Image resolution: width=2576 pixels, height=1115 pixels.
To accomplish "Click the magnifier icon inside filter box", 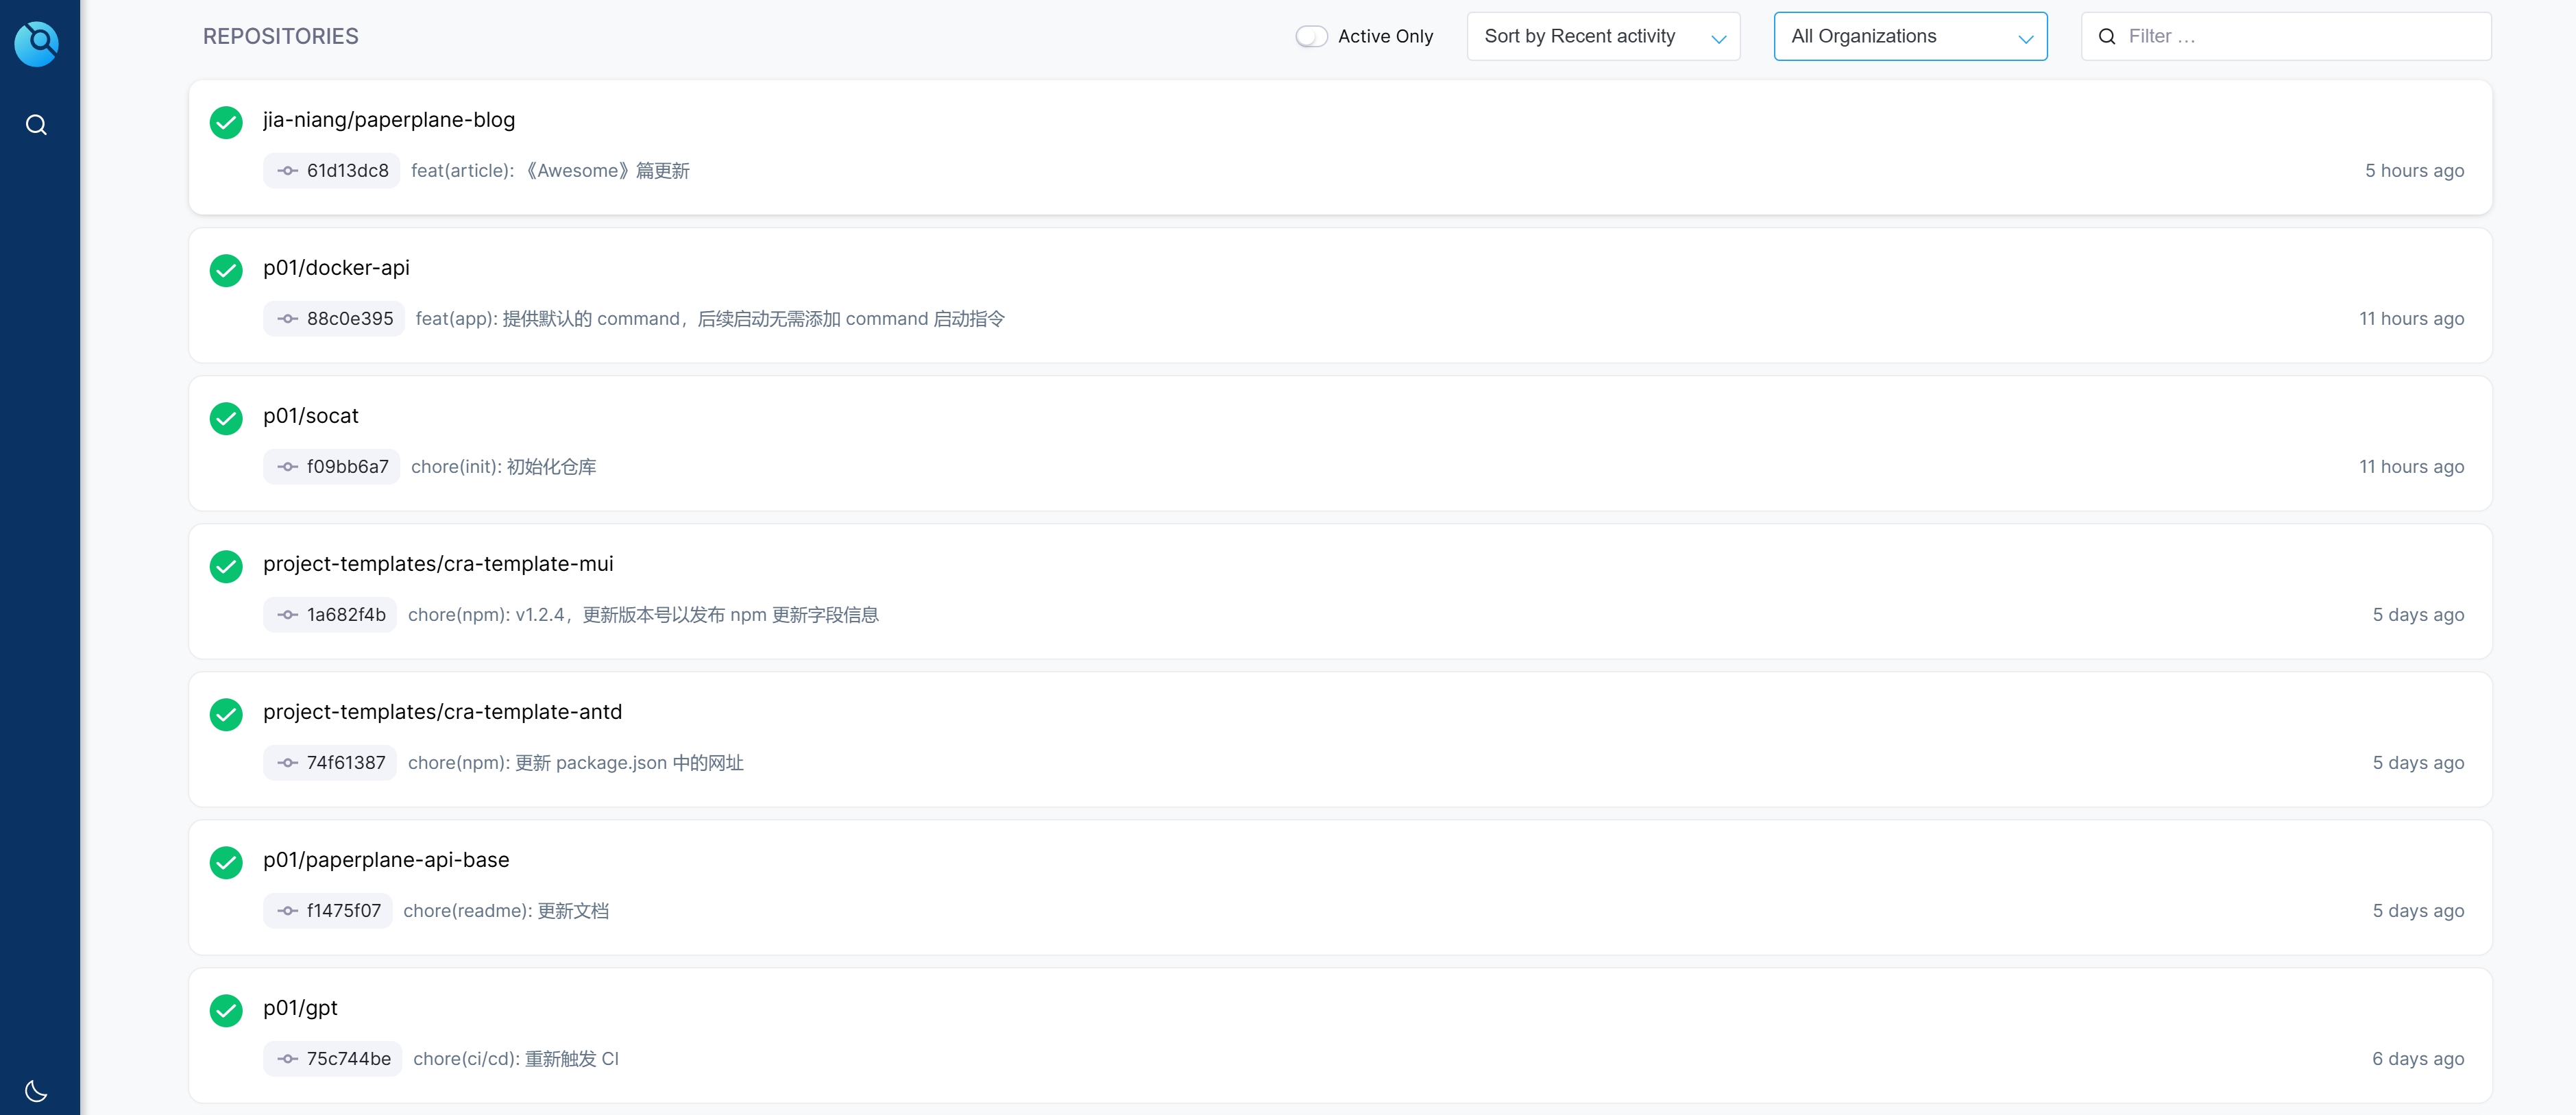I will point(2106,36).
